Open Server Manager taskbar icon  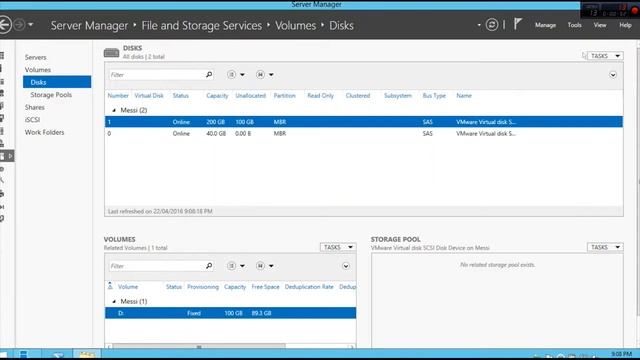(x=24, y=354)
